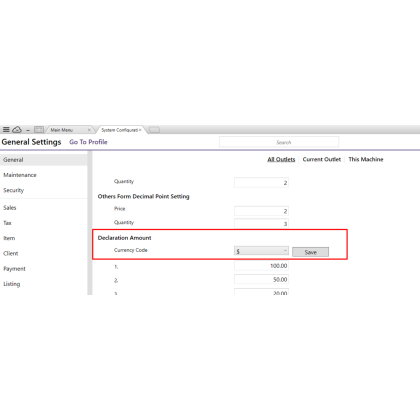This screenshot has height=420, width=420.
Task: Select the System Configuration tab
Action: coord(119,130)
